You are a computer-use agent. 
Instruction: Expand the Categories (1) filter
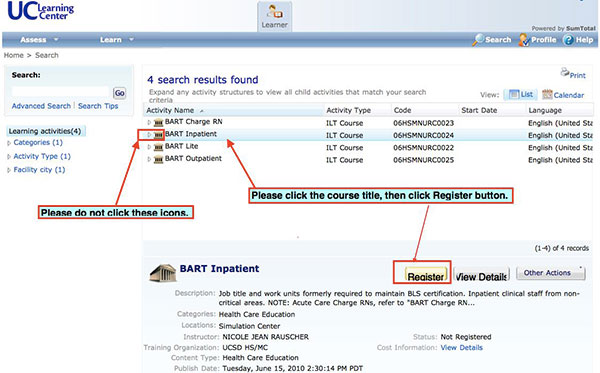(9, 143)
